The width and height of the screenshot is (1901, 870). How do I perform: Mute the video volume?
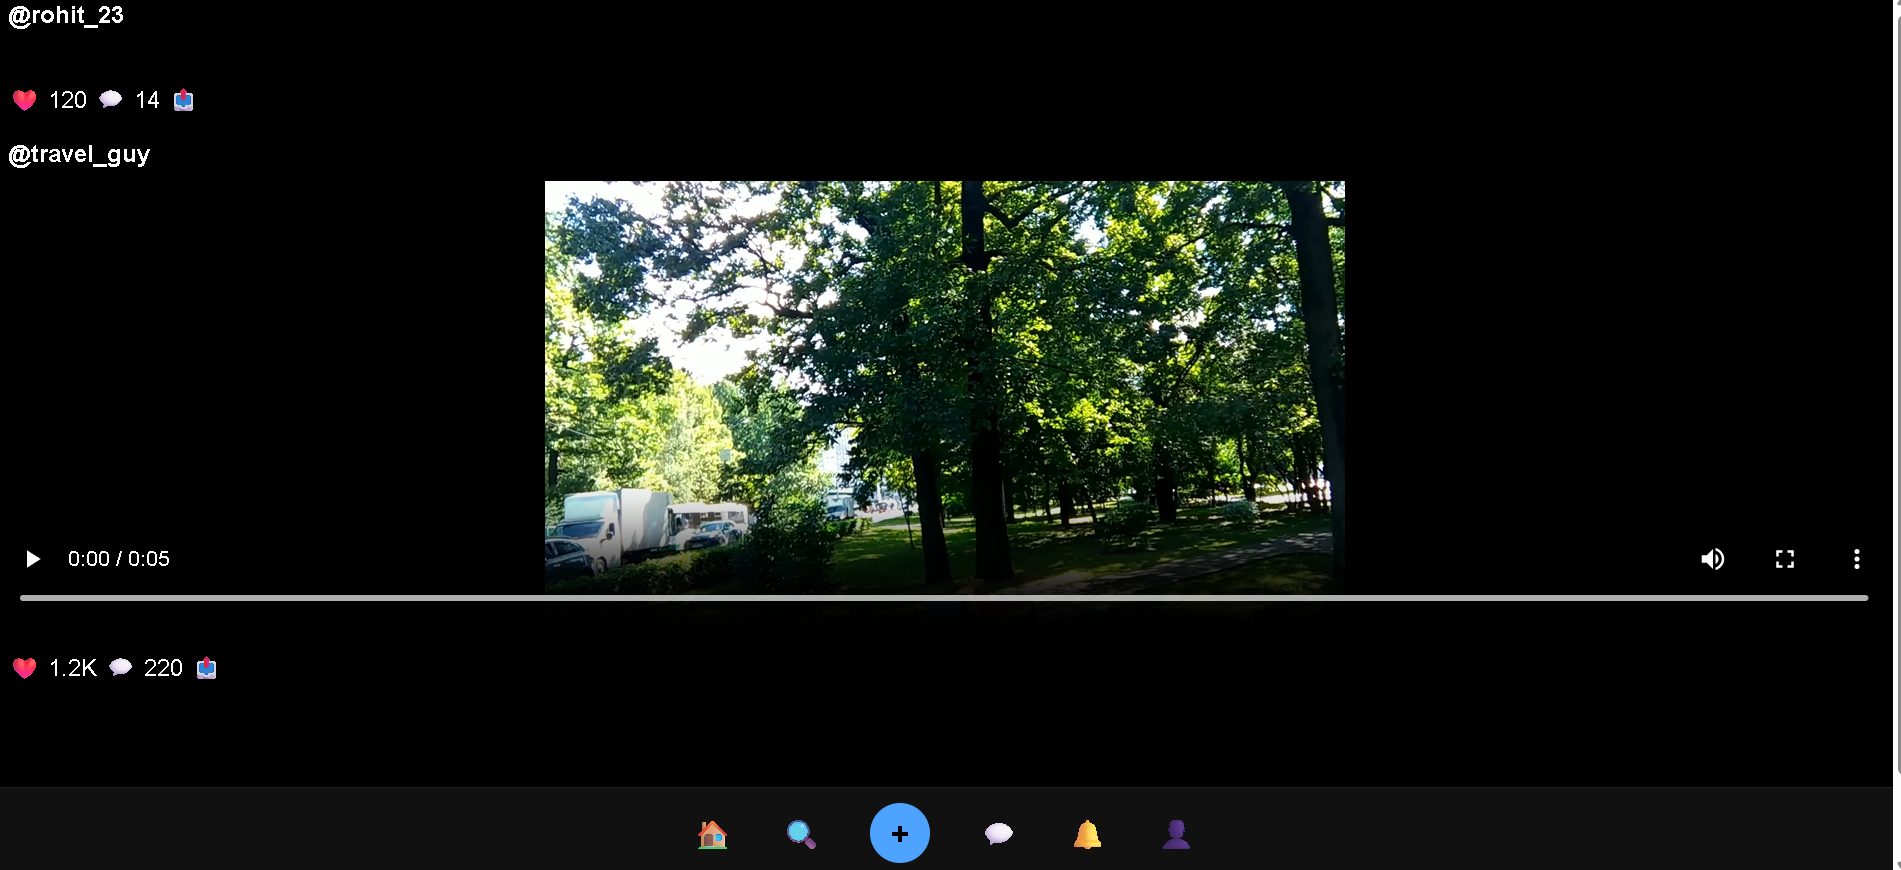[x=1713, y=559]
